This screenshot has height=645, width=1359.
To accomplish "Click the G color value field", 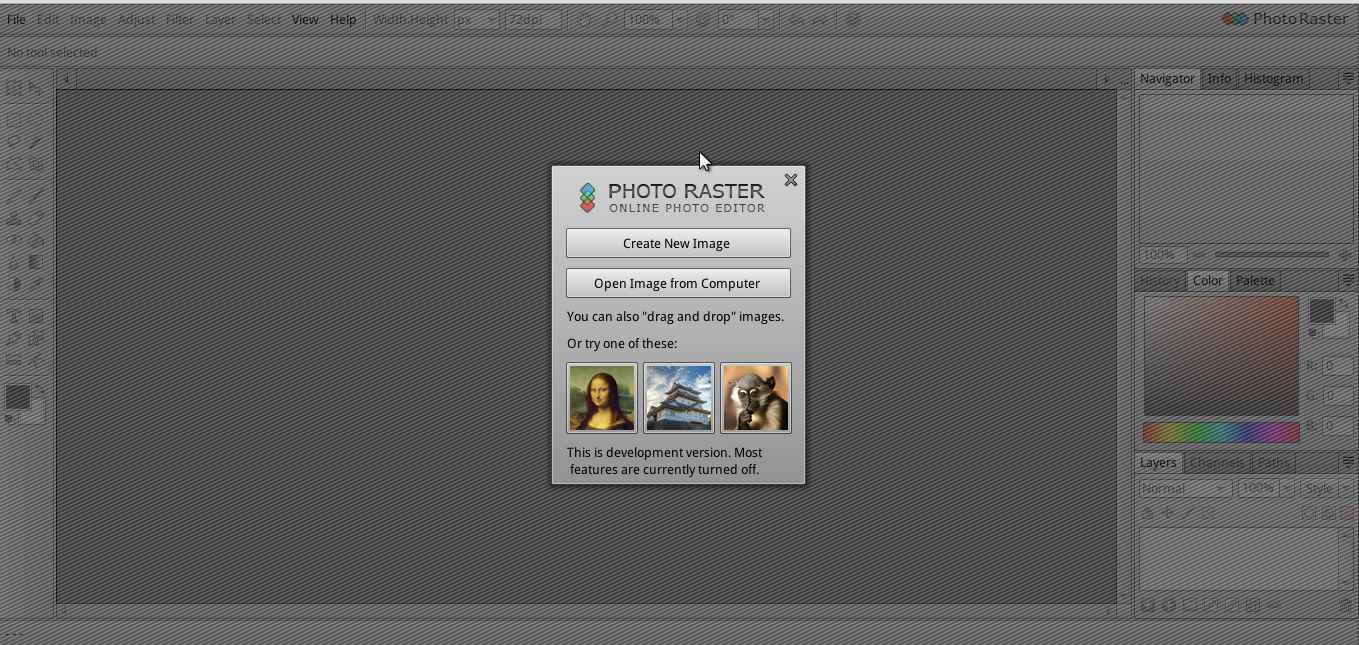I will pos(1338,396).
